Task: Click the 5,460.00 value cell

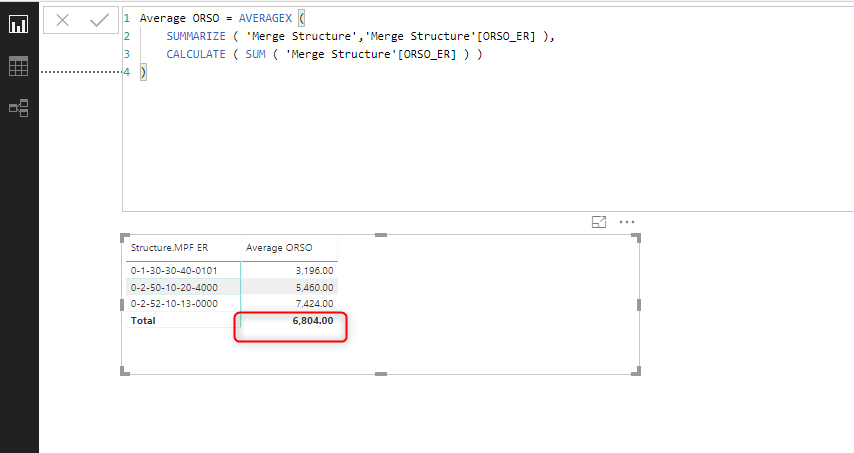Action: pos(314,287)
